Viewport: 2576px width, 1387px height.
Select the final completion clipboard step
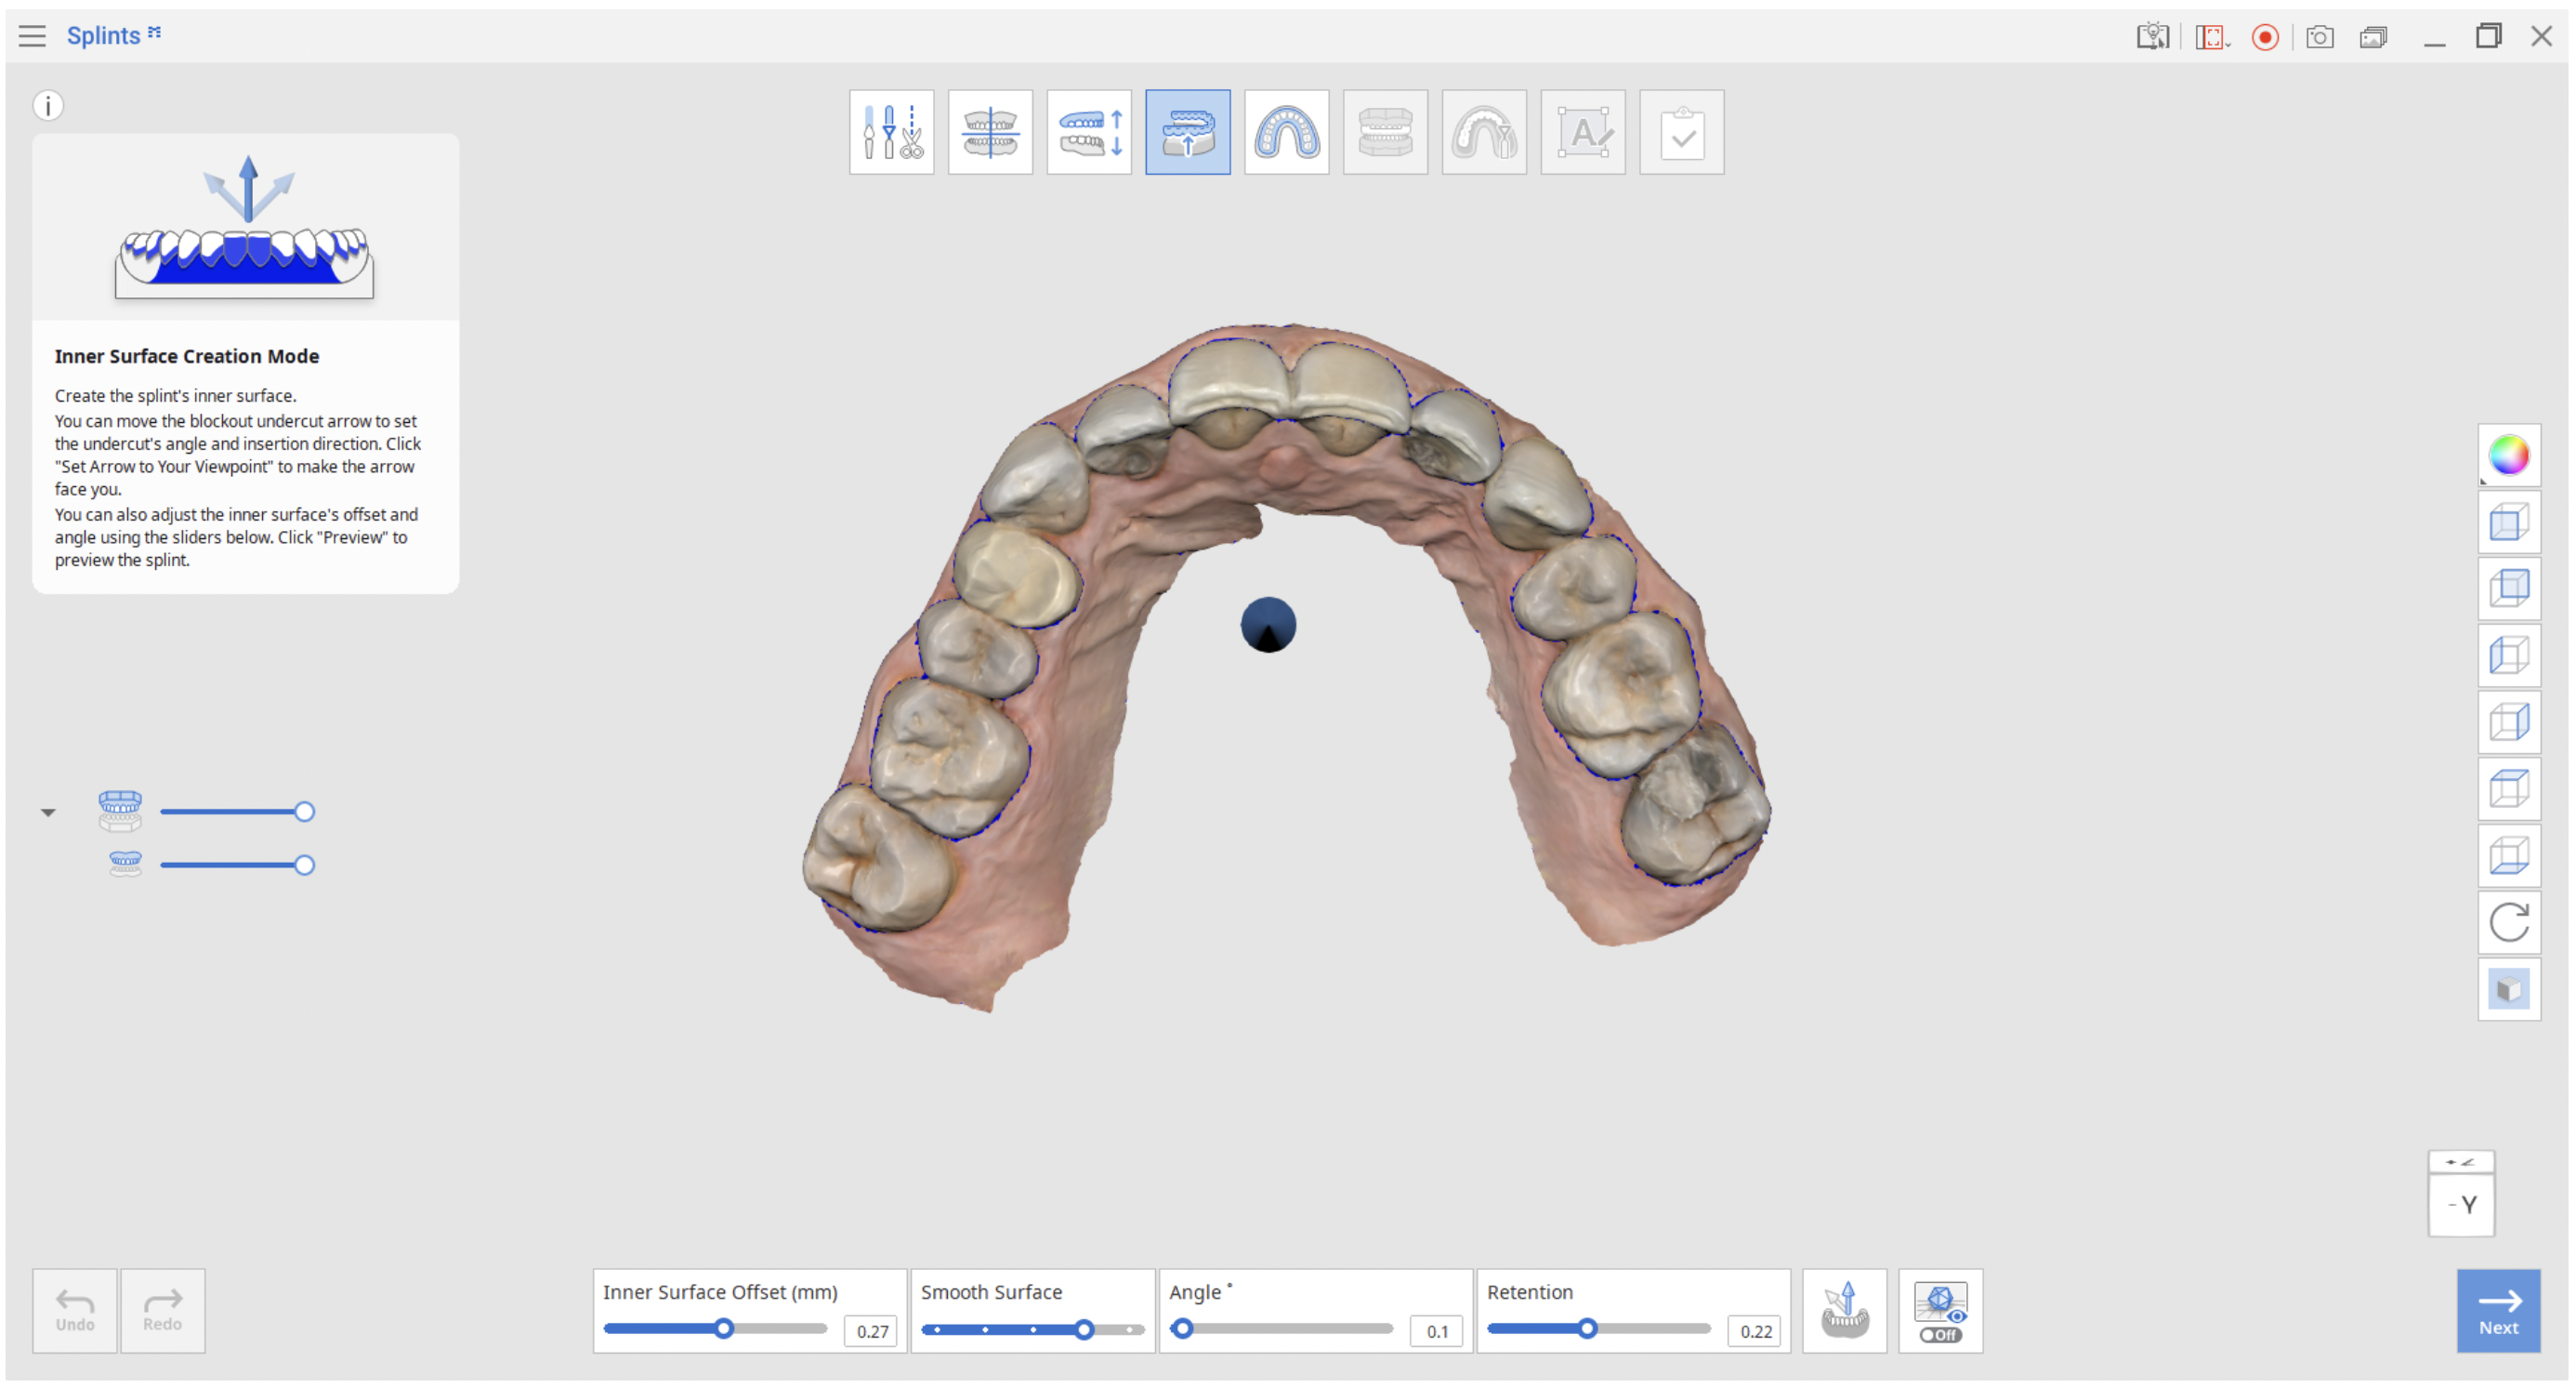[x=1682, y=132]
